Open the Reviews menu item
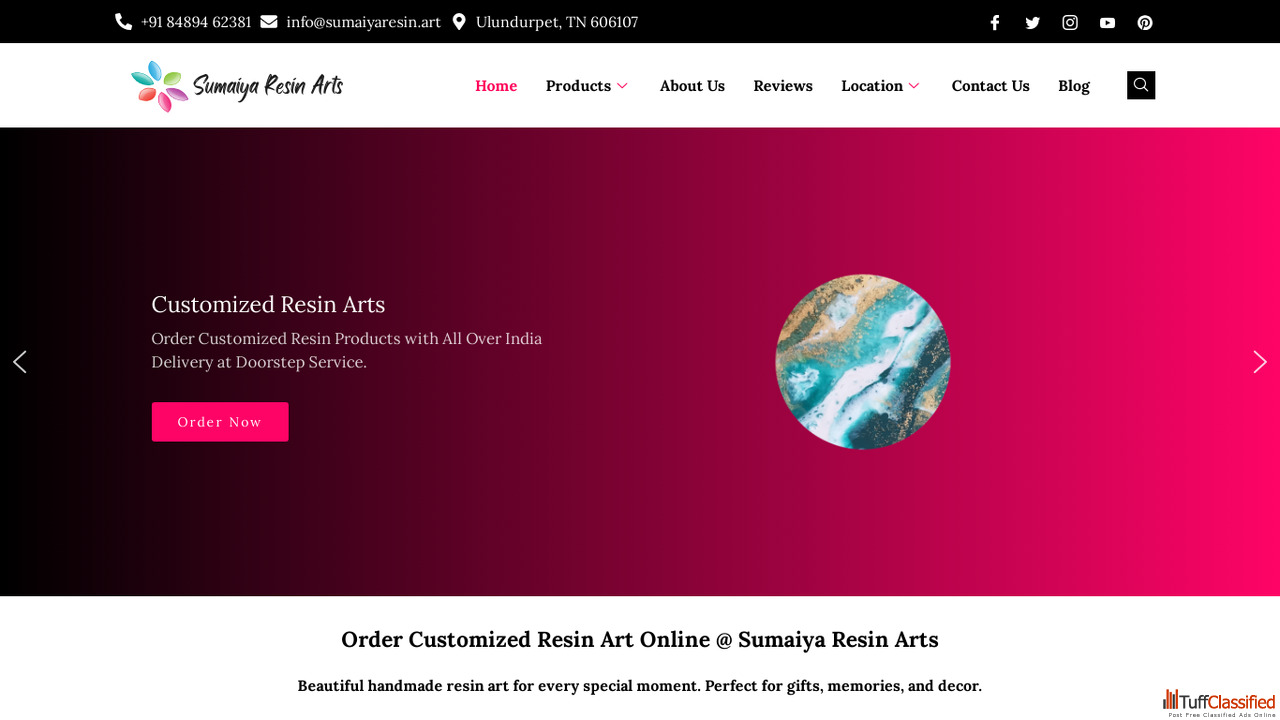 (x=783, y=86)
